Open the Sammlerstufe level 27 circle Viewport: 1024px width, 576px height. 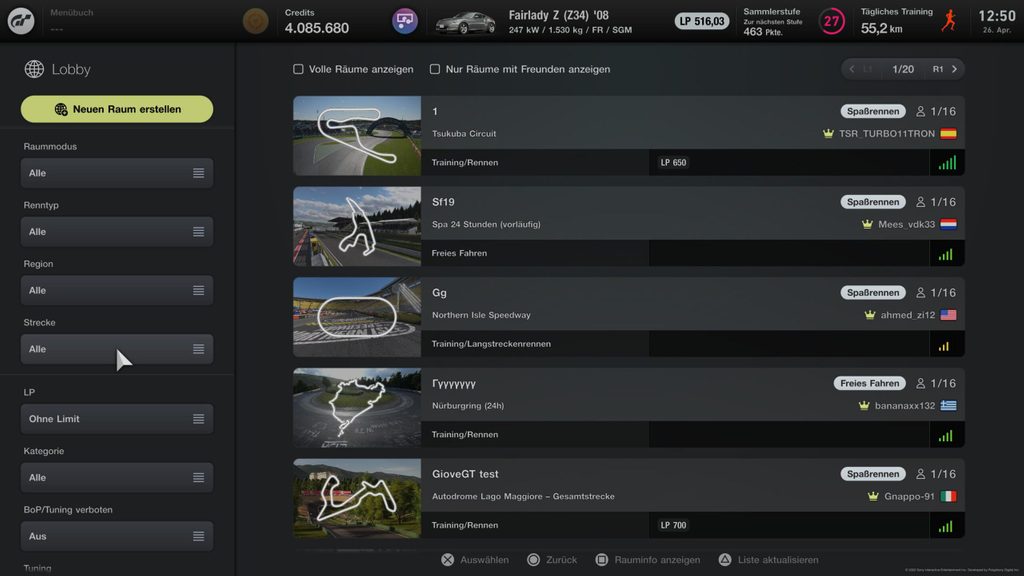(831, 22)
